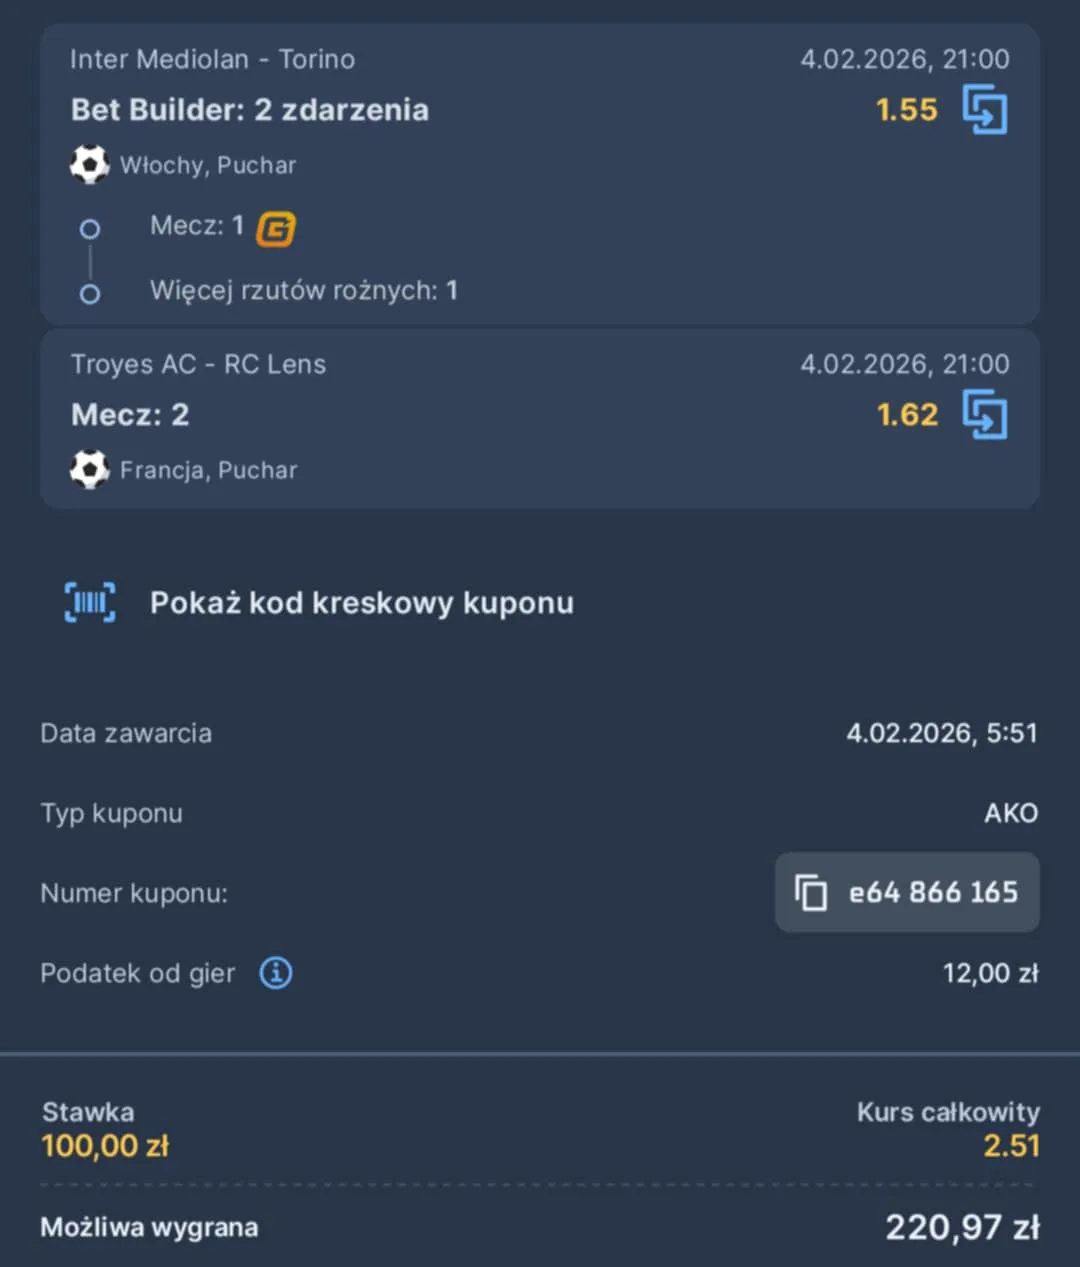1080x1267 pixels.
Task: Select the 1.55 odds value
Action: [x=906, y=110]
